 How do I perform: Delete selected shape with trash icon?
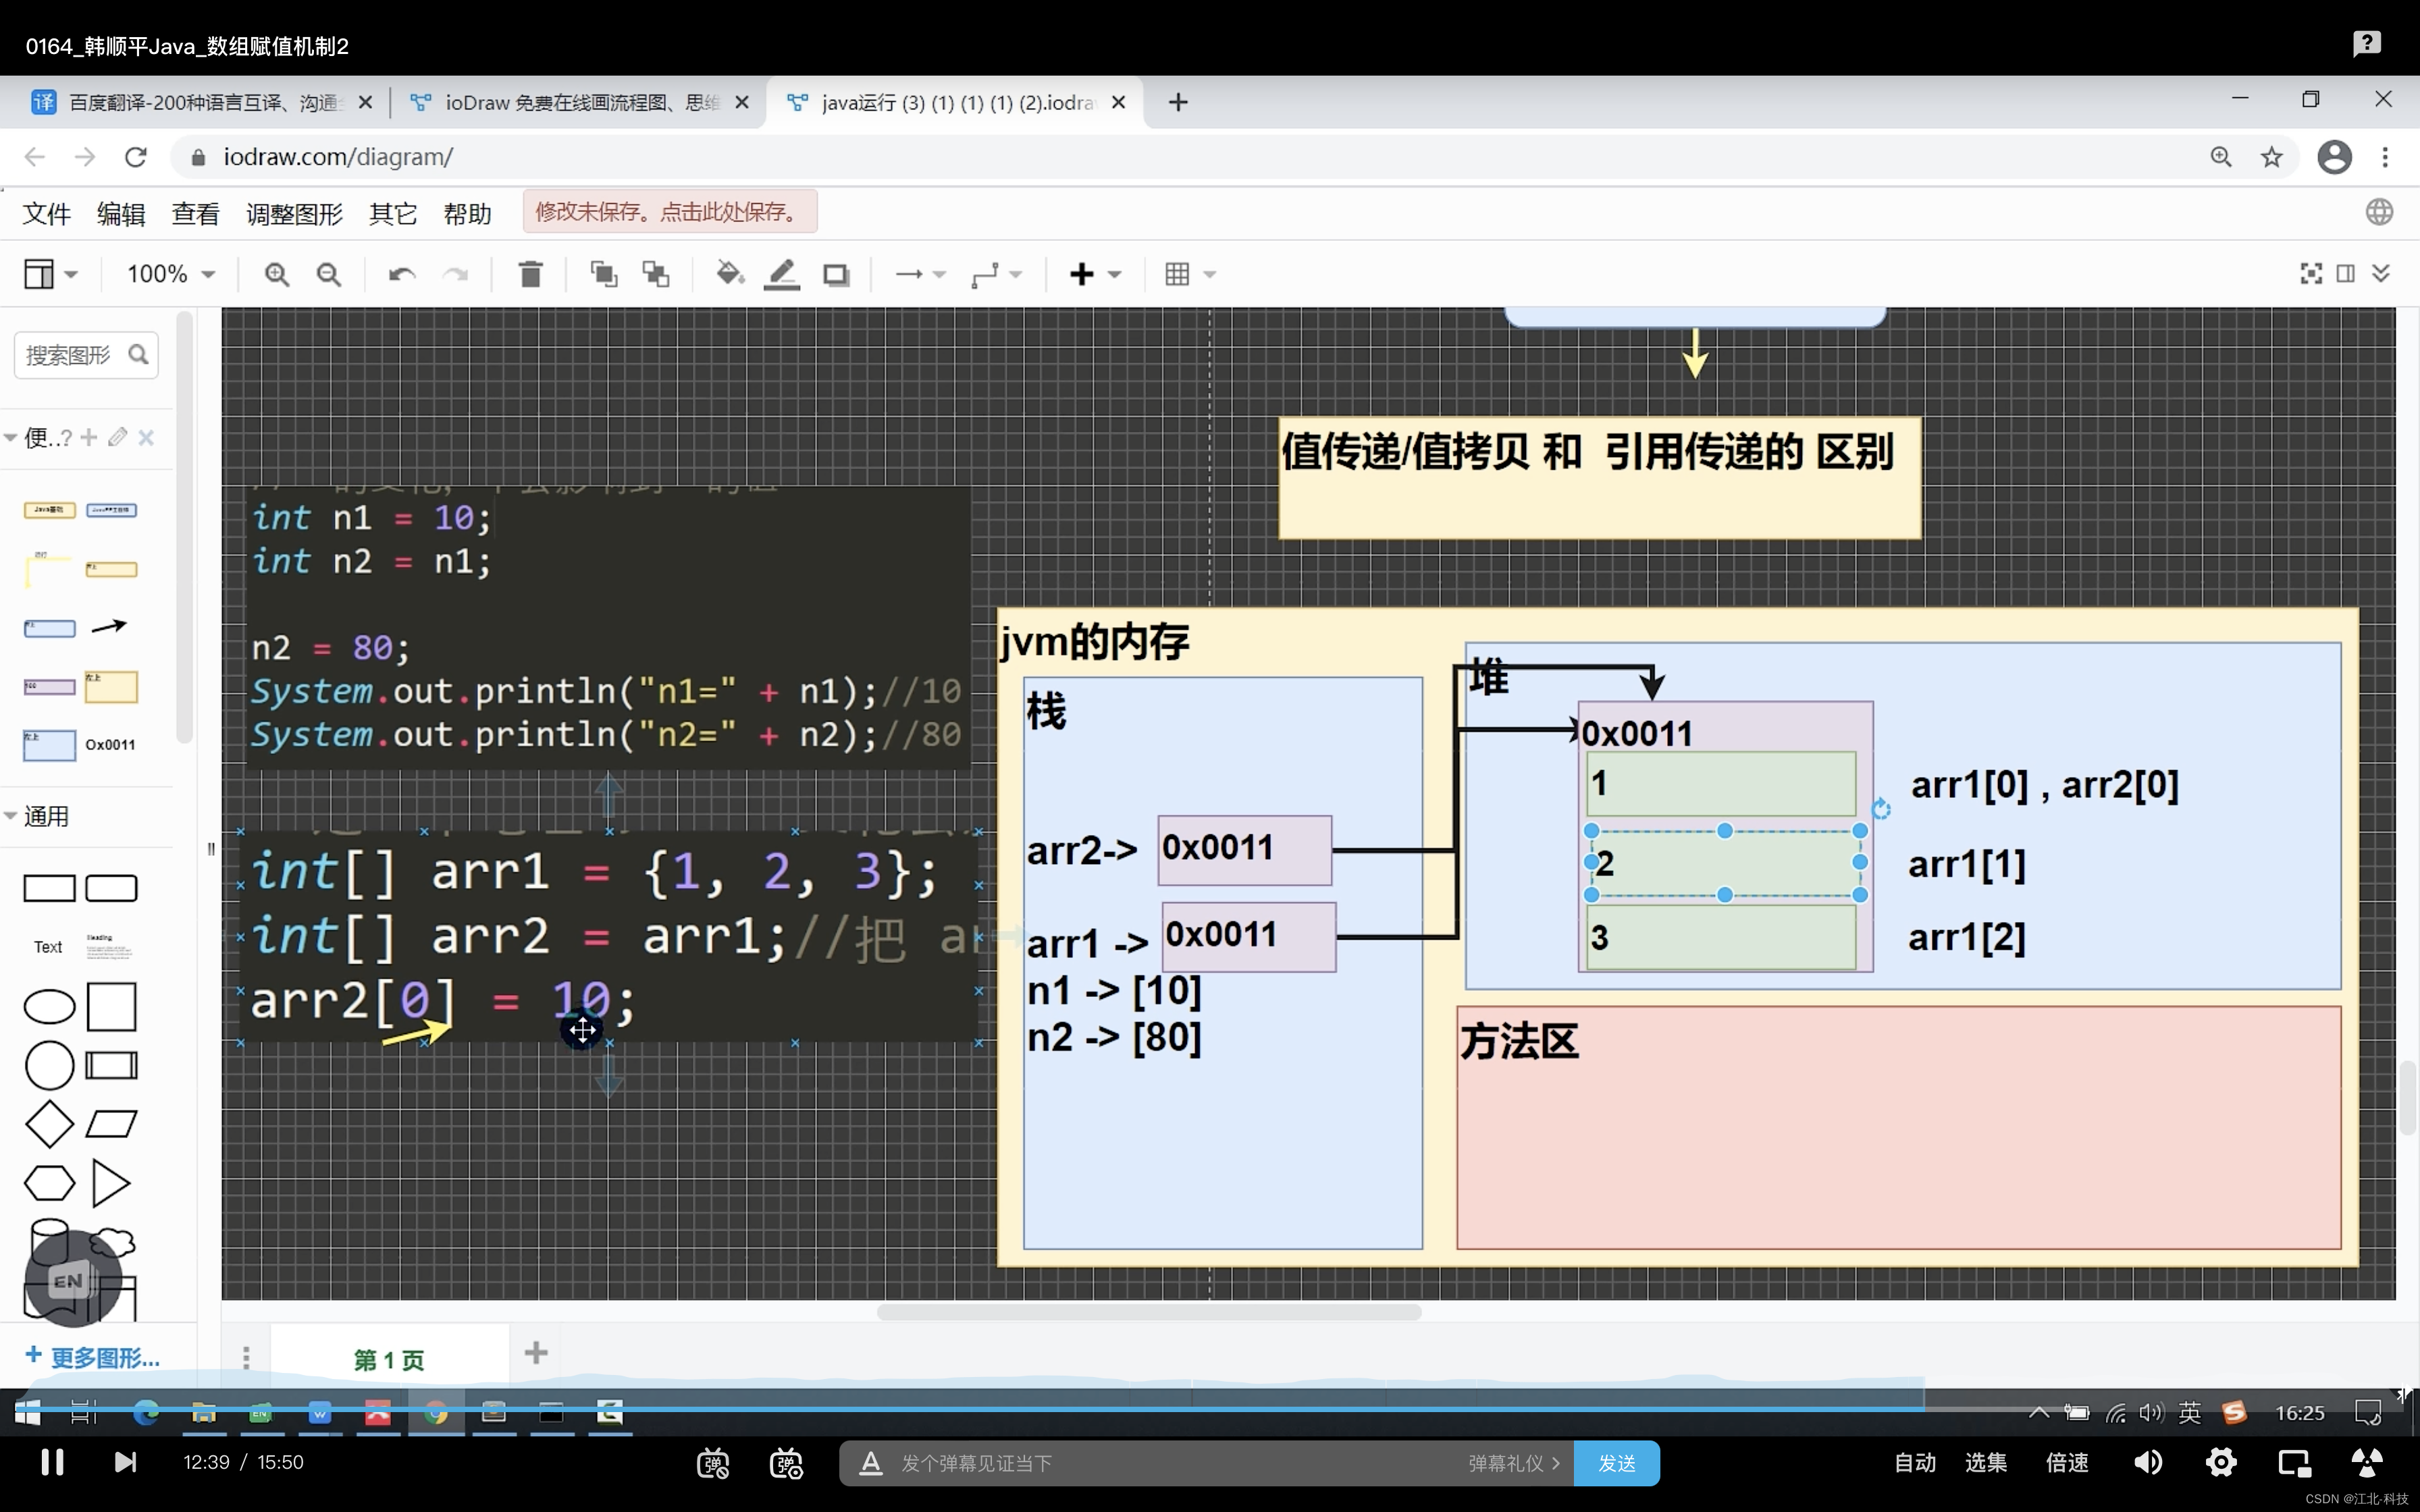pos(531,274)
